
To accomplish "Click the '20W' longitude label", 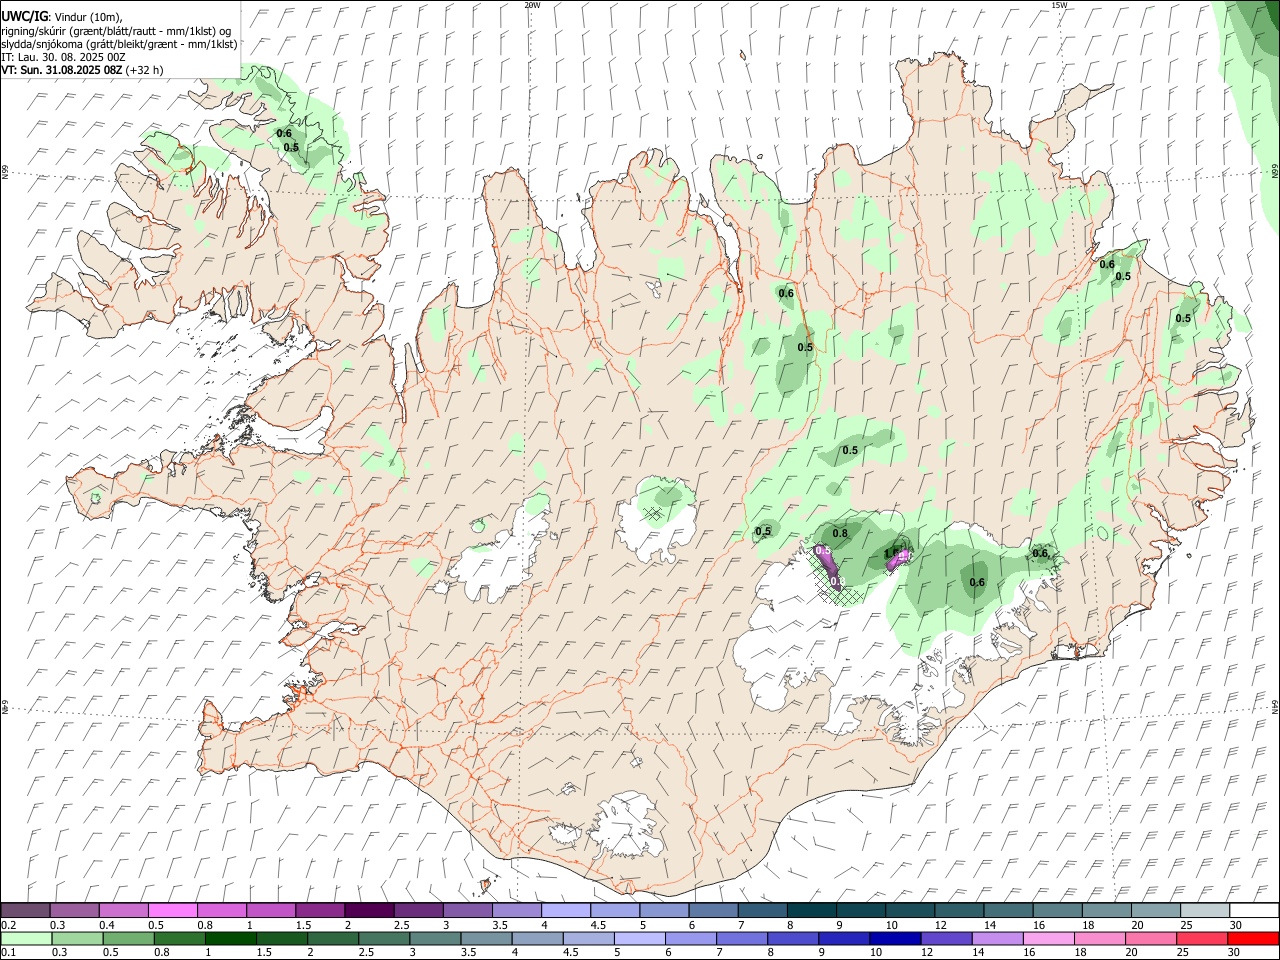I will pyautogui.click(x=532, y=5).
